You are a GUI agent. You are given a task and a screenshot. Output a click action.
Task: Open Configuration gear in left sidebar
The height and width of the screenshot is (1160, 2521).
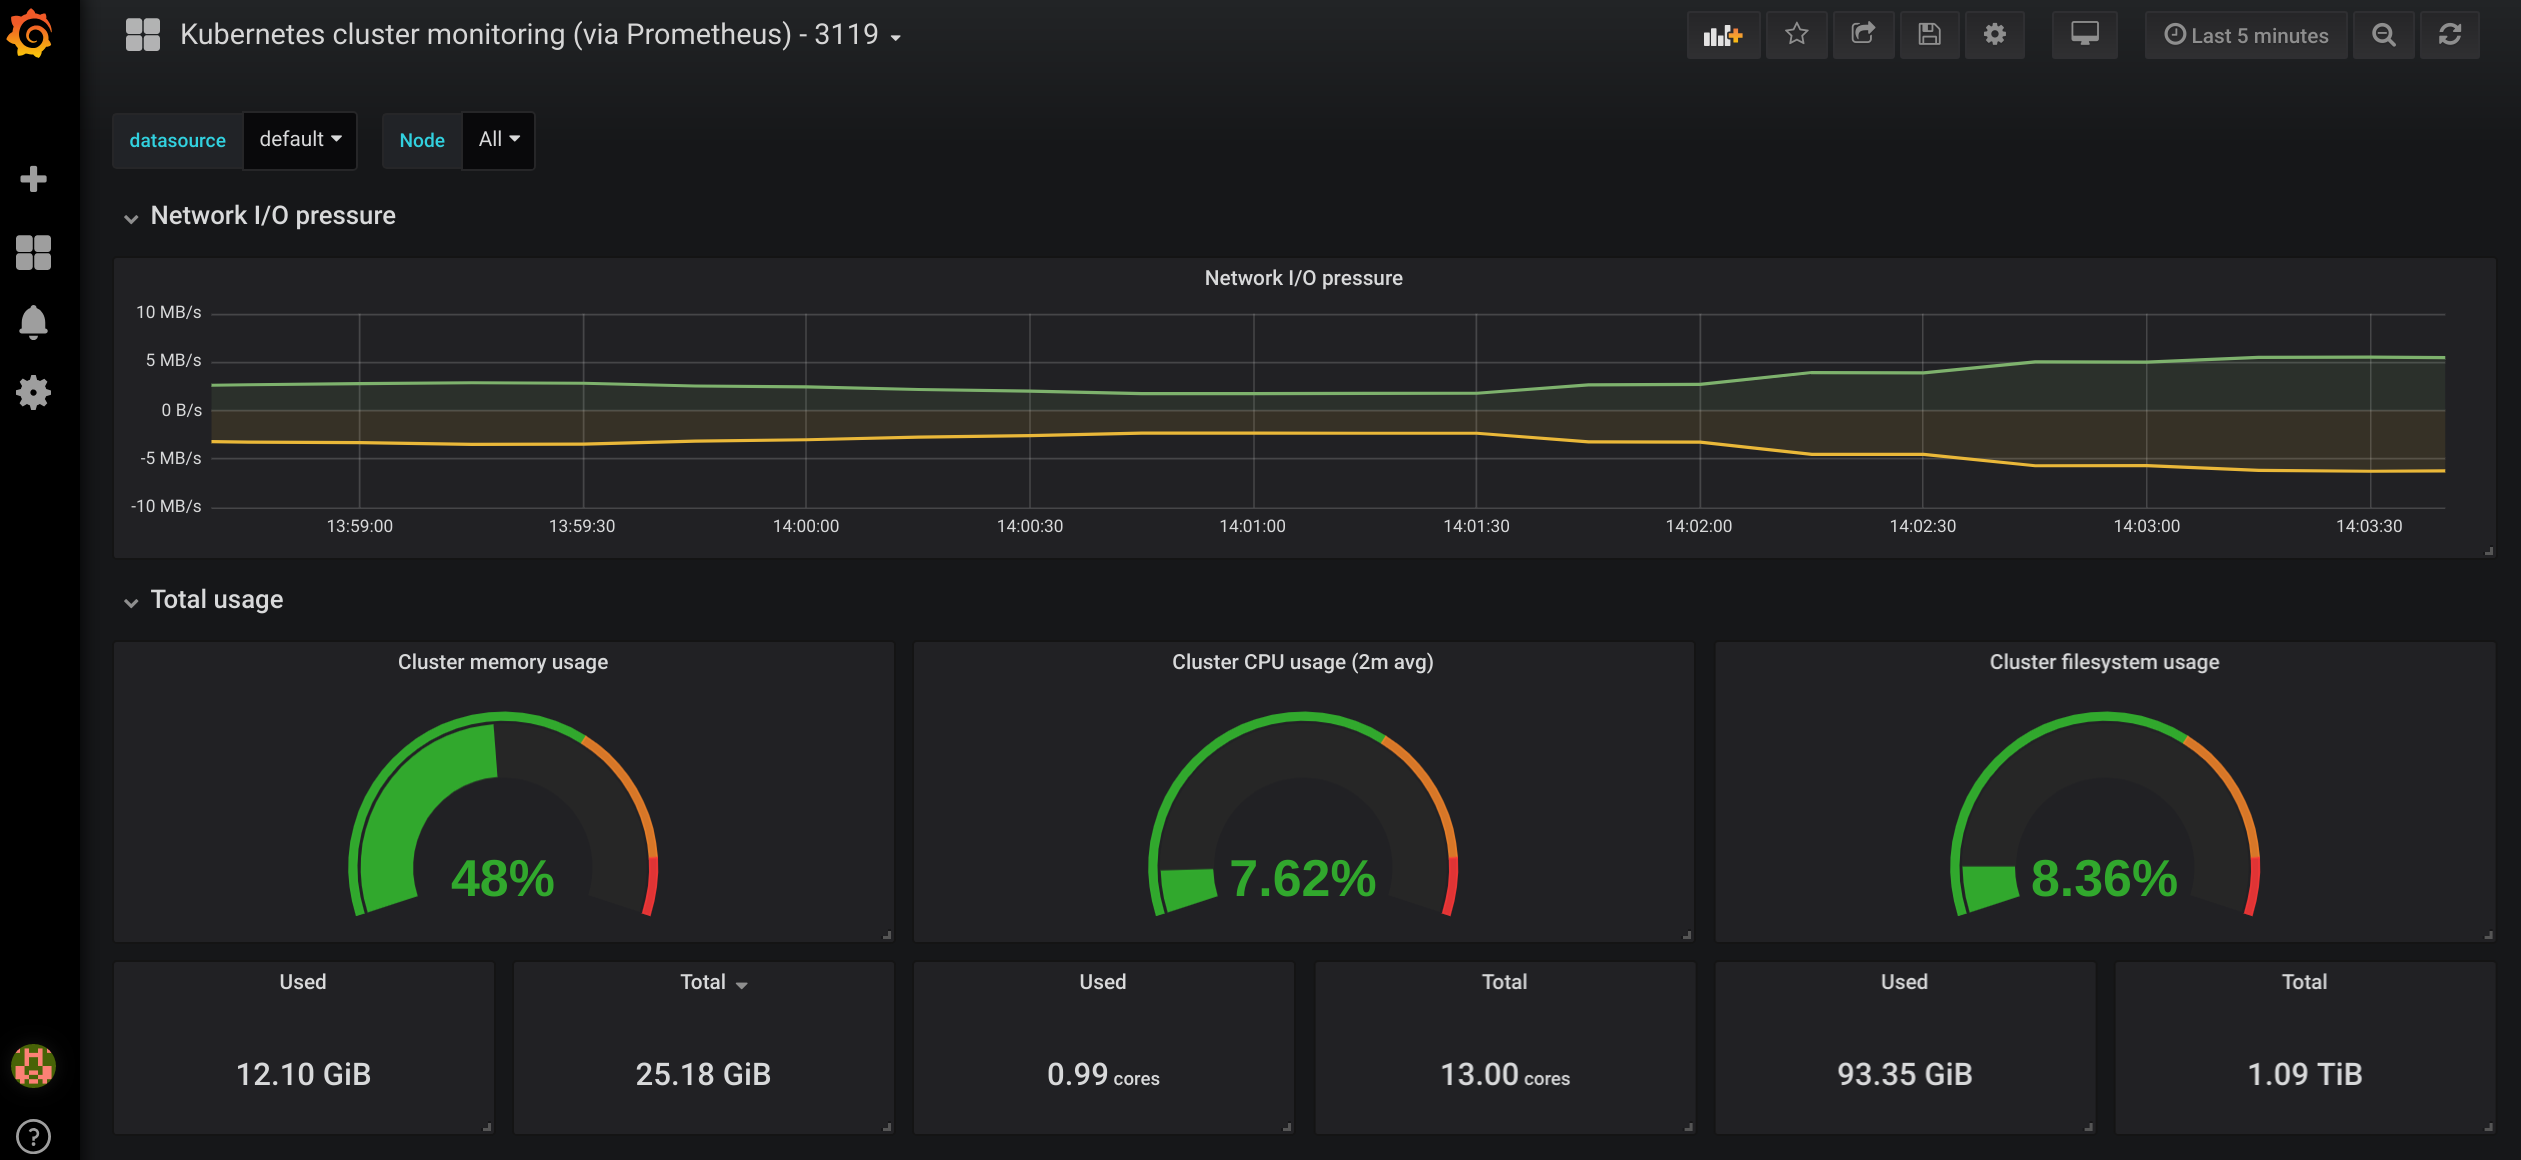(x=33, y=392)
